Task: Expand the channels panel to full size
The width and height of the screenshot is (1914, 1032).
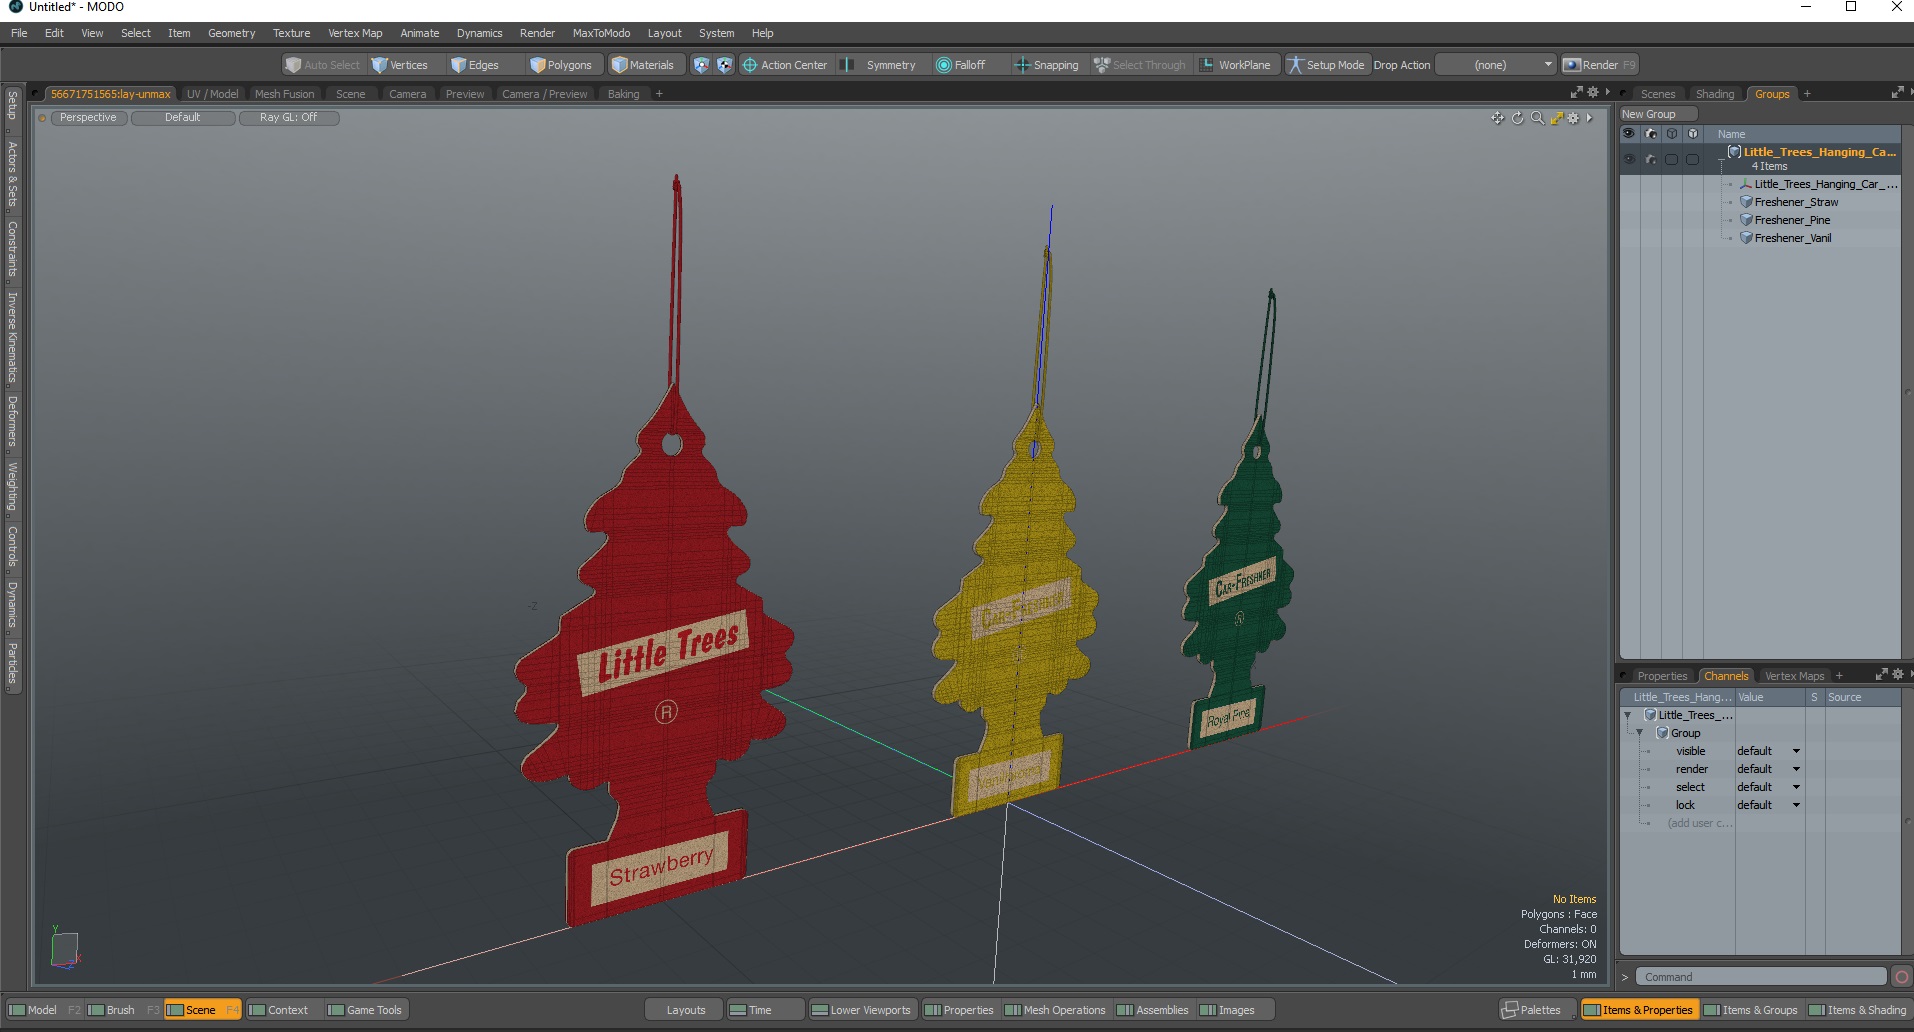Action: (x=1881, y=675)
